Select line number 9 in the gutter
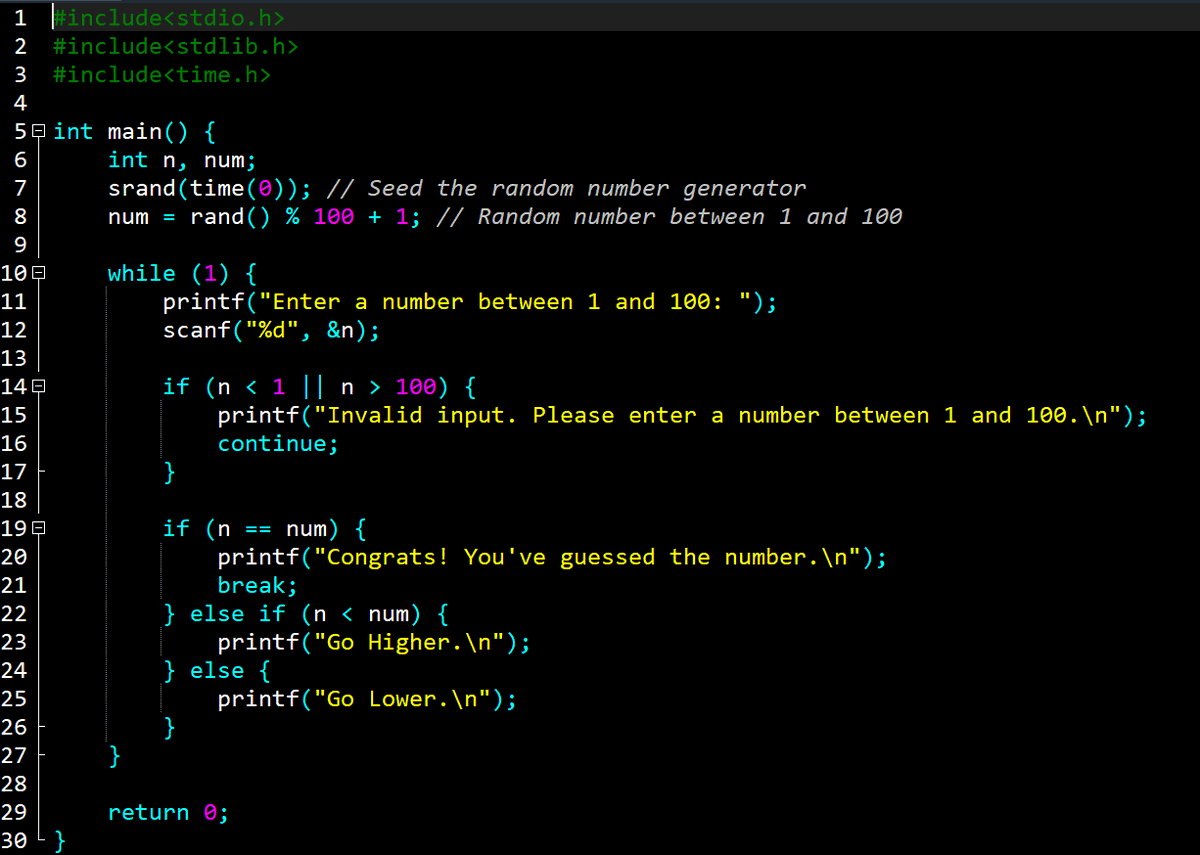This screenshot has height=855, width=1200. [20, 245]
